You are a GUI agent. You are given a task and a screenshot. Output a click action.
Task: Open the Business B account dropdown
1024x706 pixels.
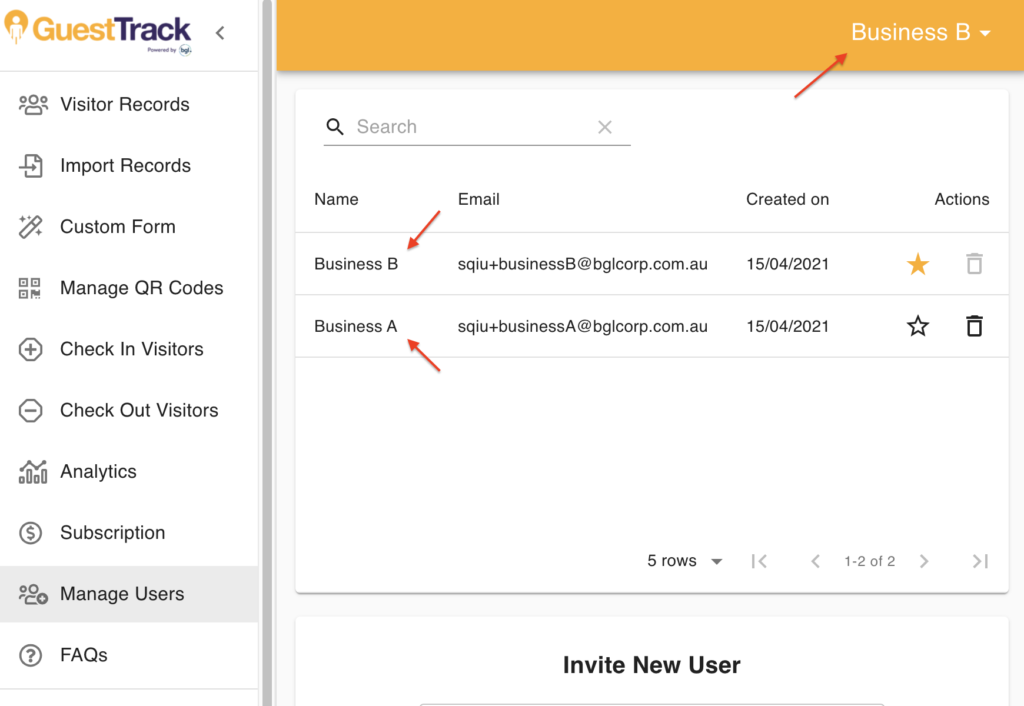tap(920, 33)
